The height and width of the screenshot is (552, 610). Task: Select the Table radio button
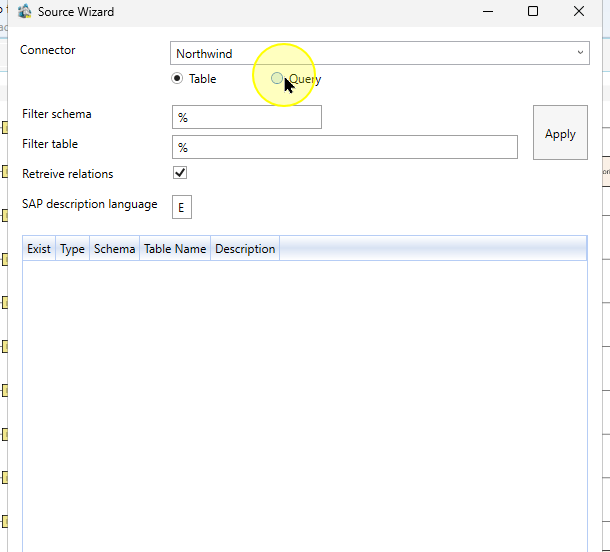(177, 79)
